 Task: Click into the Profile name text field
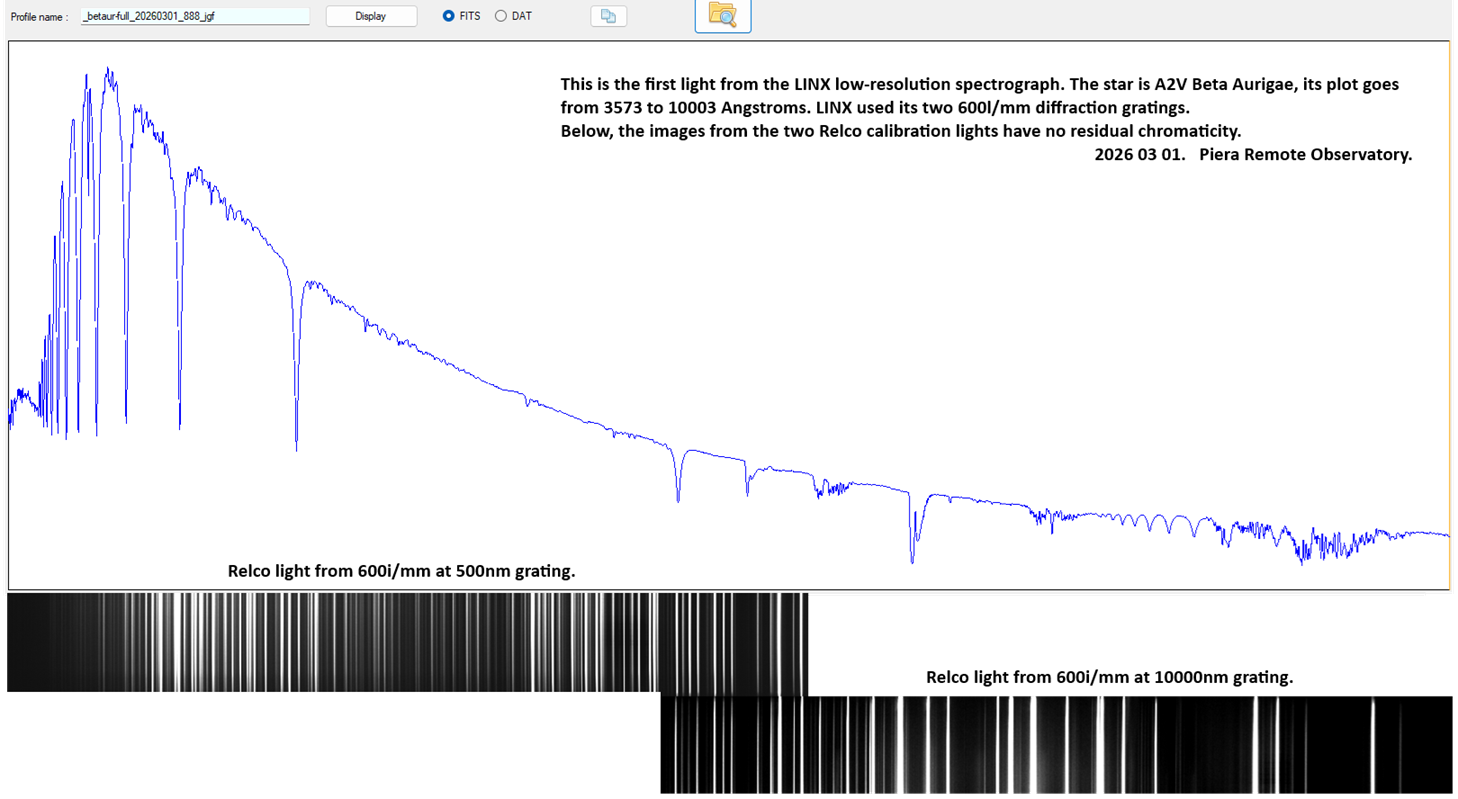[x=194, y=16]
